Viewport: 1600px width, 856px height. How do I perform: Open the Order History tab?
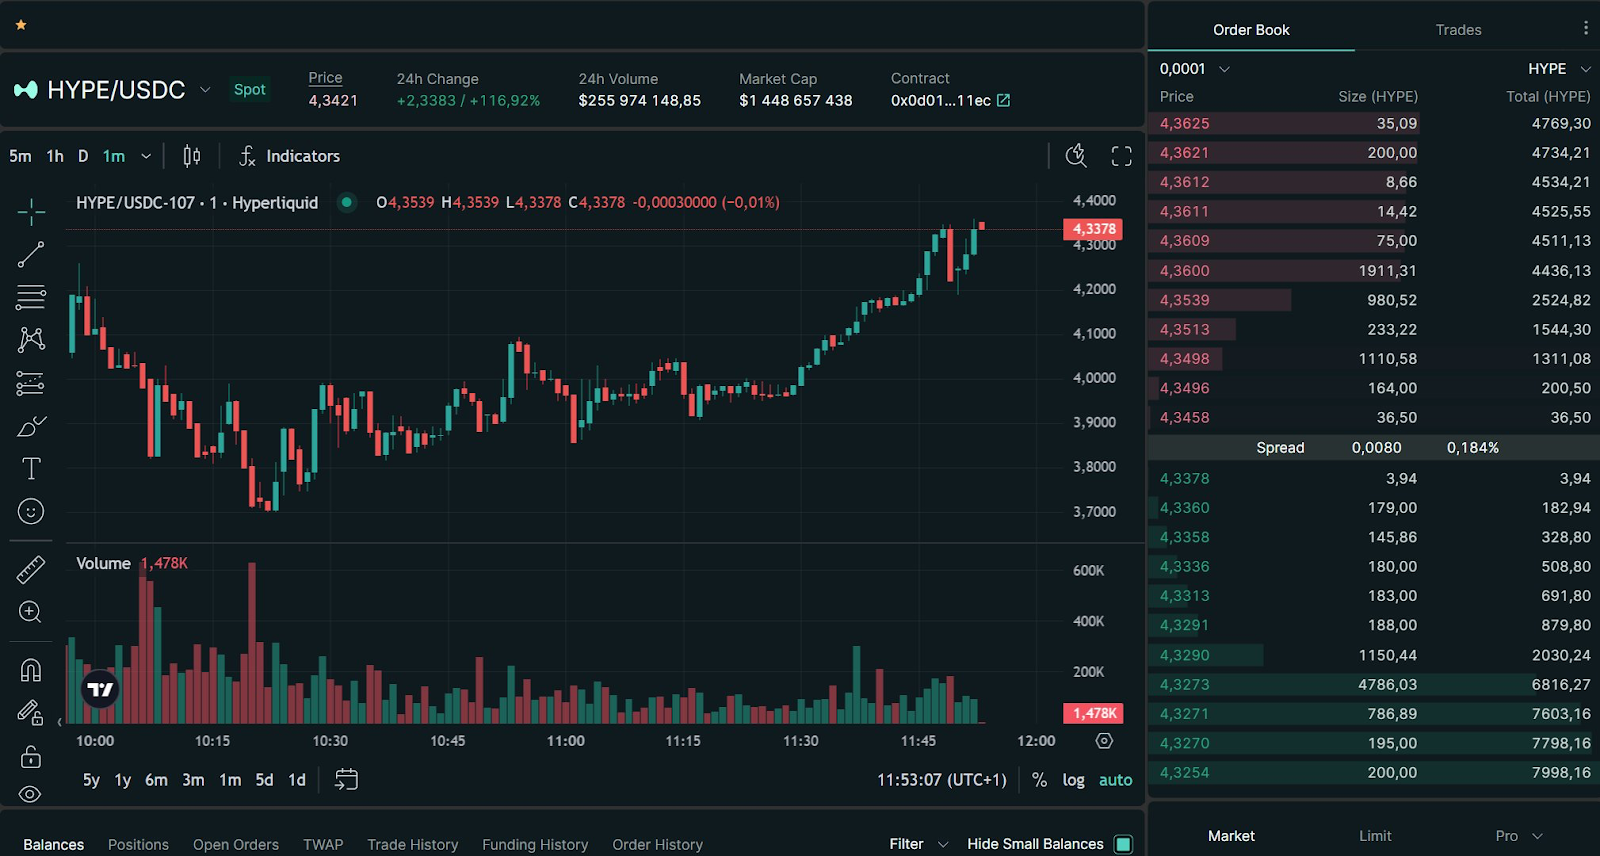(657, 845)
